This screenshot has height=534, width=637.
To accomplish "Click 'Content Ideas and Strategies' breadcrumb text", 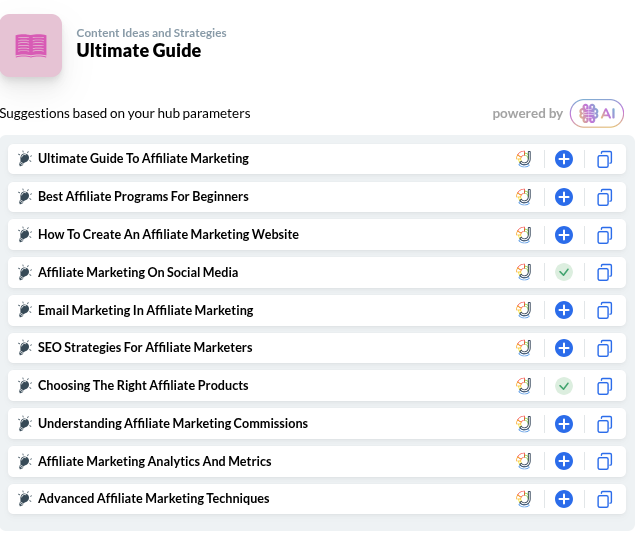I will tap(151, 33).
